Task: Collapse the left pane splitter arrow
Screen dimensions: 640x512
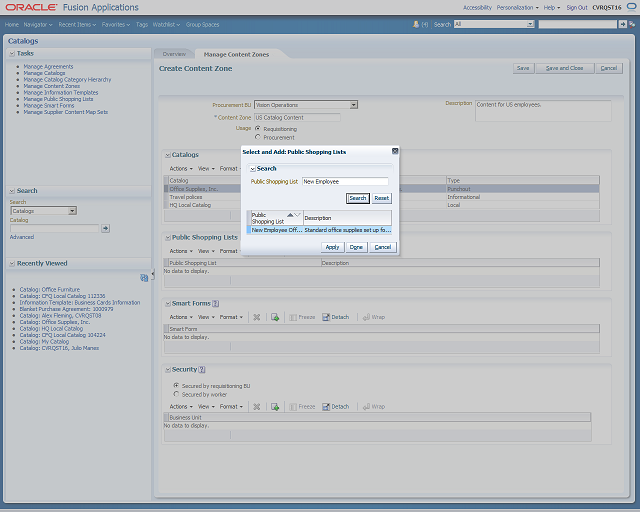Action: tap(153, 275)
